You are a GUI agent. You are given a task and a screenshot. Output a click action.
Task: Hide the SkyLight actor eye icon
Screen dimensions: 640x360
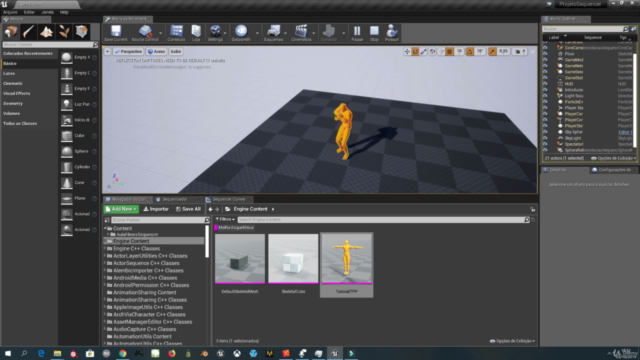click(x=545, y=138)
